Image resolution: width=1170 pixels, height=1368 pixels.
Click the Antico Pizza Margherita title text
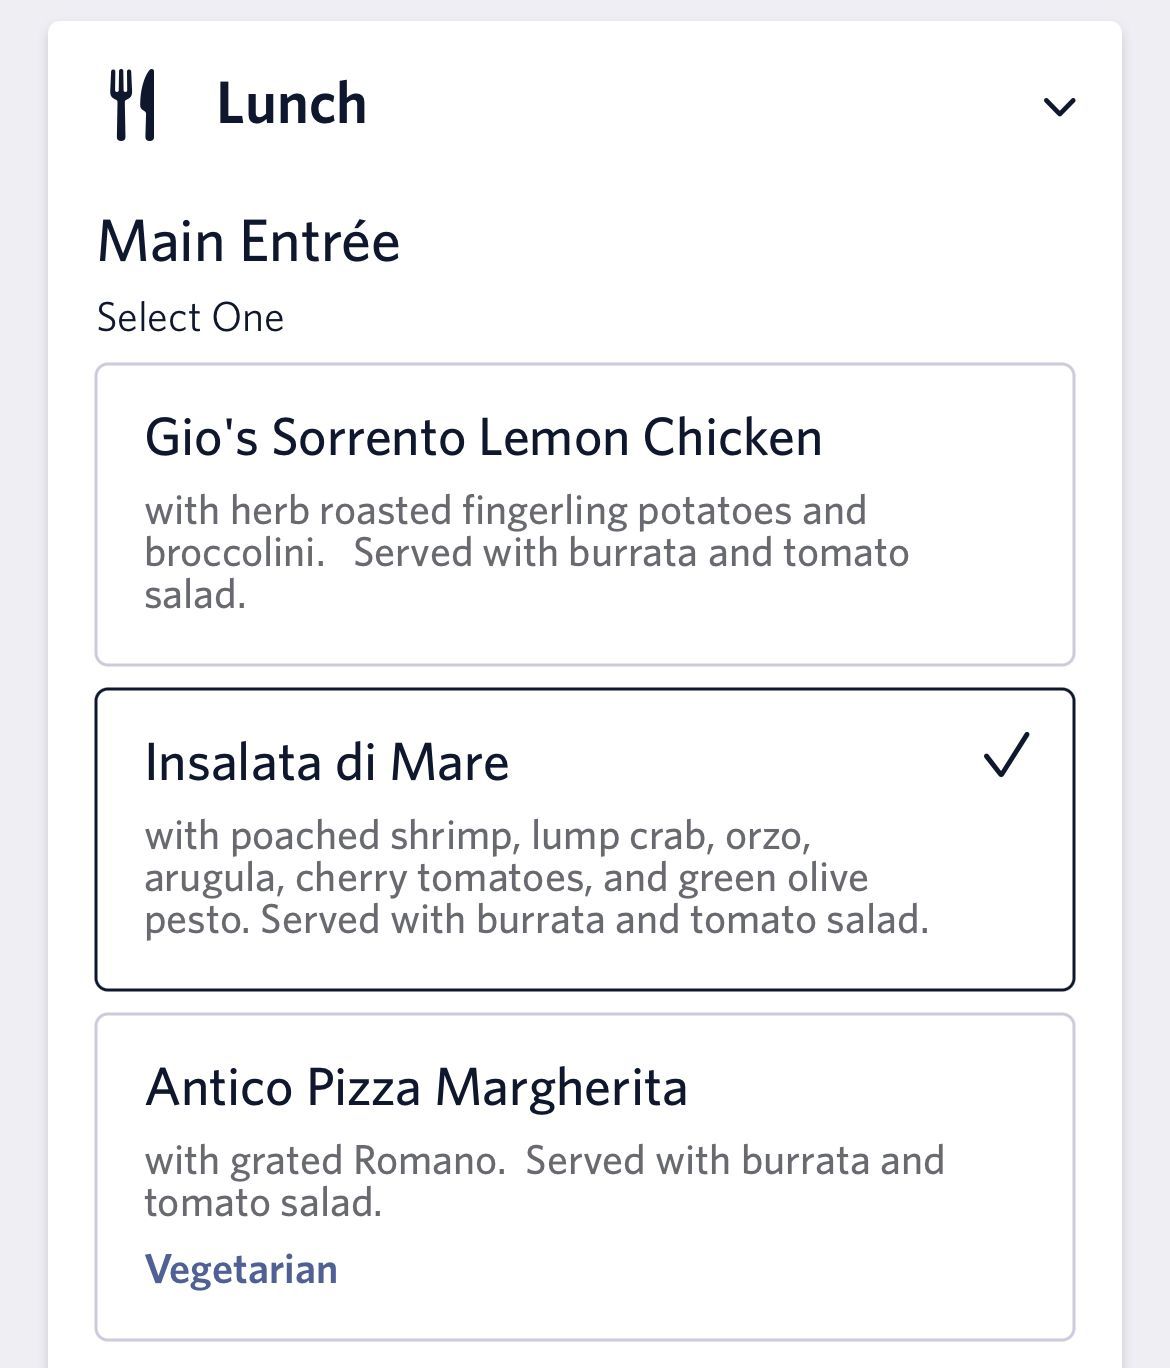point(416,1087)
